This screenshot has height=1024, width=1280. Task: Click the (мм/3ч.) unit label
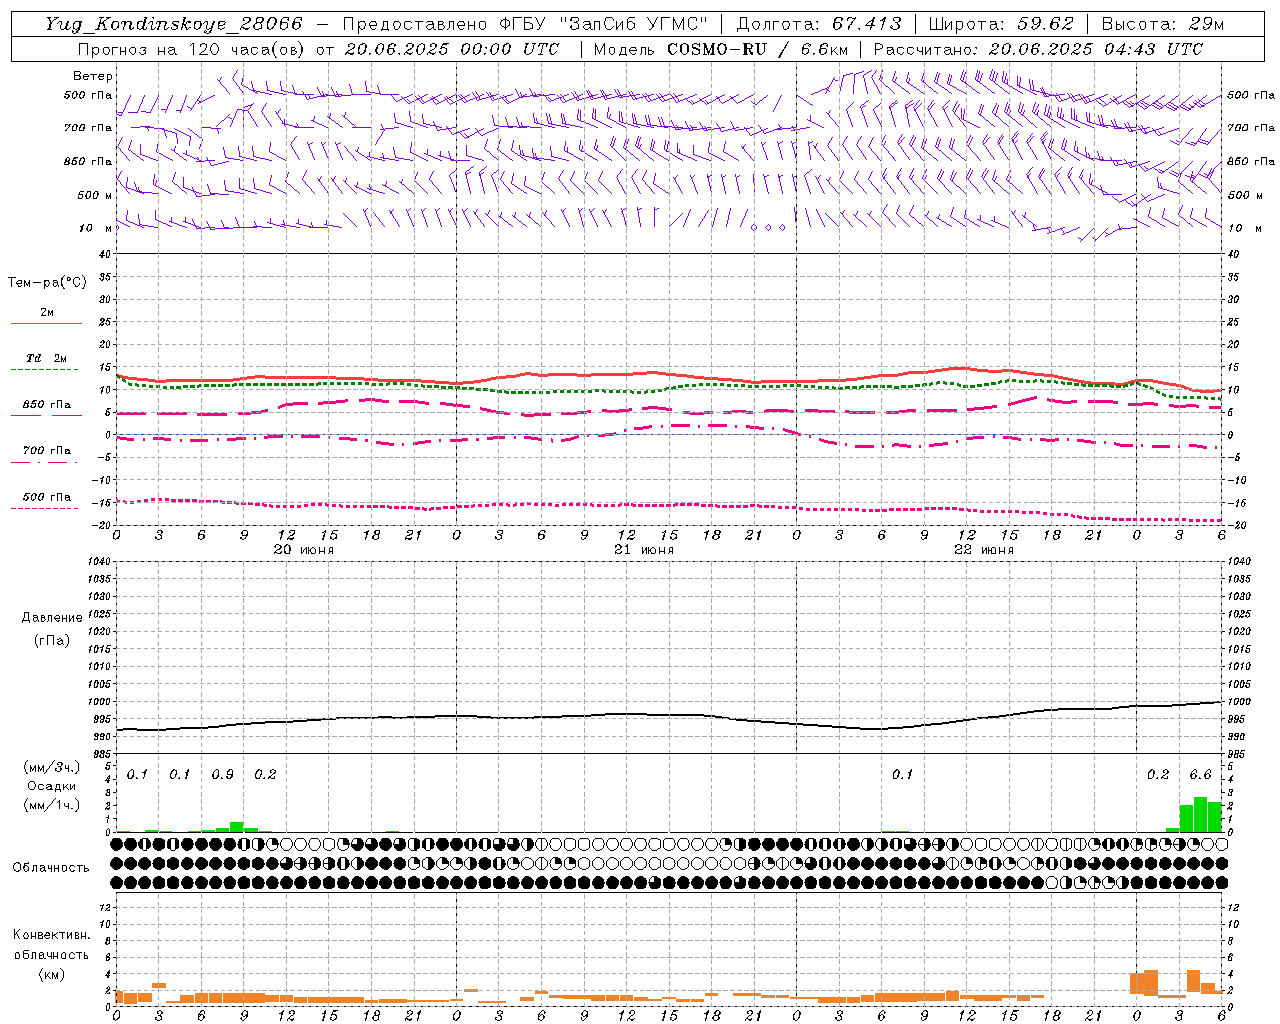click(51, 767)
